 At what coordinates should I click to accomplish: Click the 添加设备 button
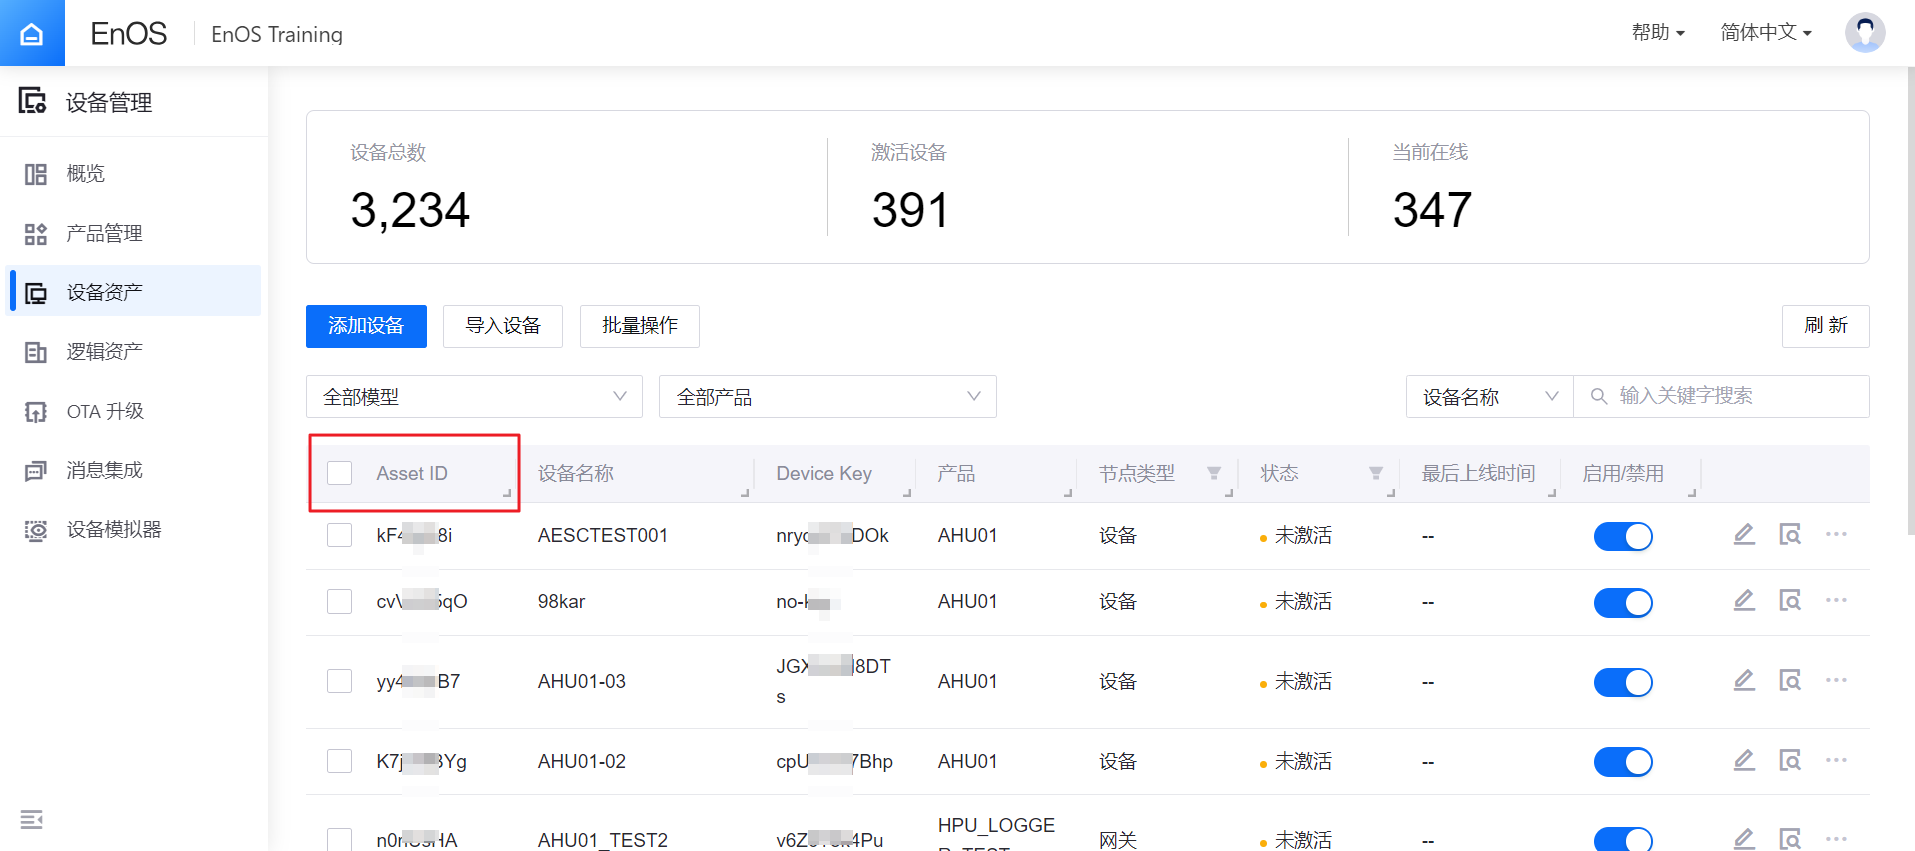(x=366, y=327)
